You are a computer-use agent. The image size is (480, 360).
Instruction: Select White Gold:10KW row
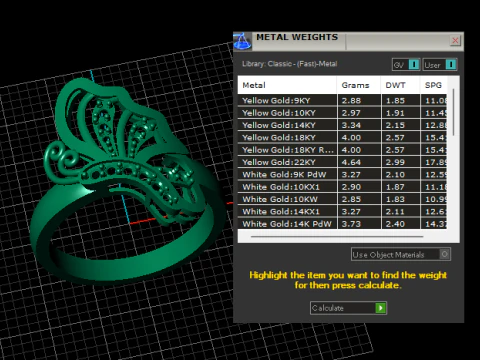[342, 199]
